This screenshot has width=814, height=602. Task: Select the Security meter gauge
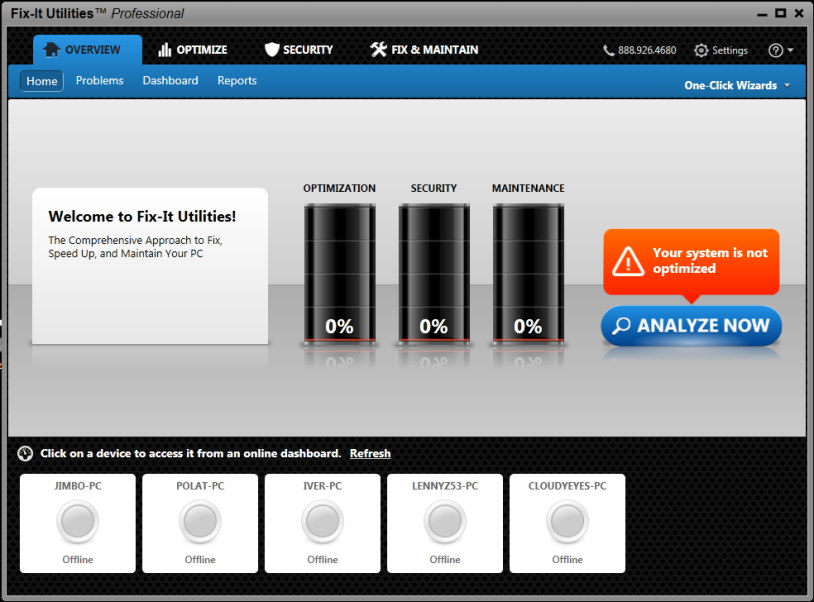(434, 275)
